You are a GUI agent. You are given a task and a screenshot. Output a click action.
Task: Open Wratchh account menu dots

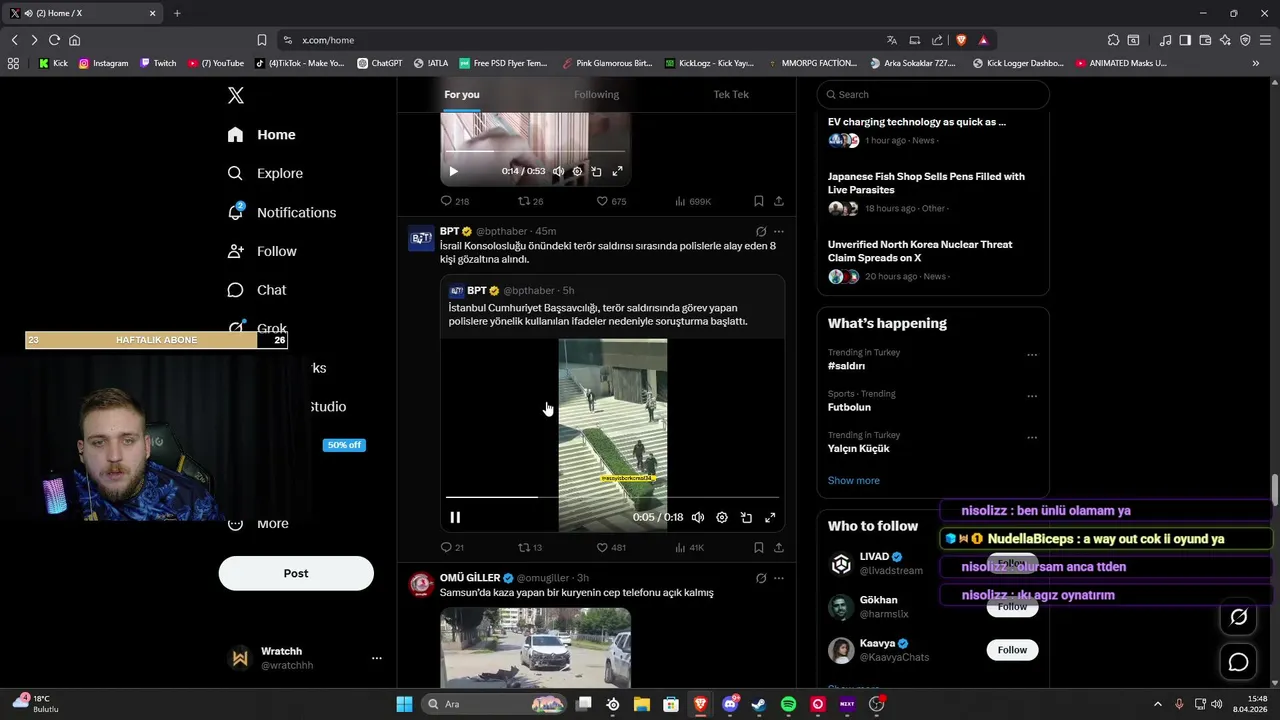[377, 658]
